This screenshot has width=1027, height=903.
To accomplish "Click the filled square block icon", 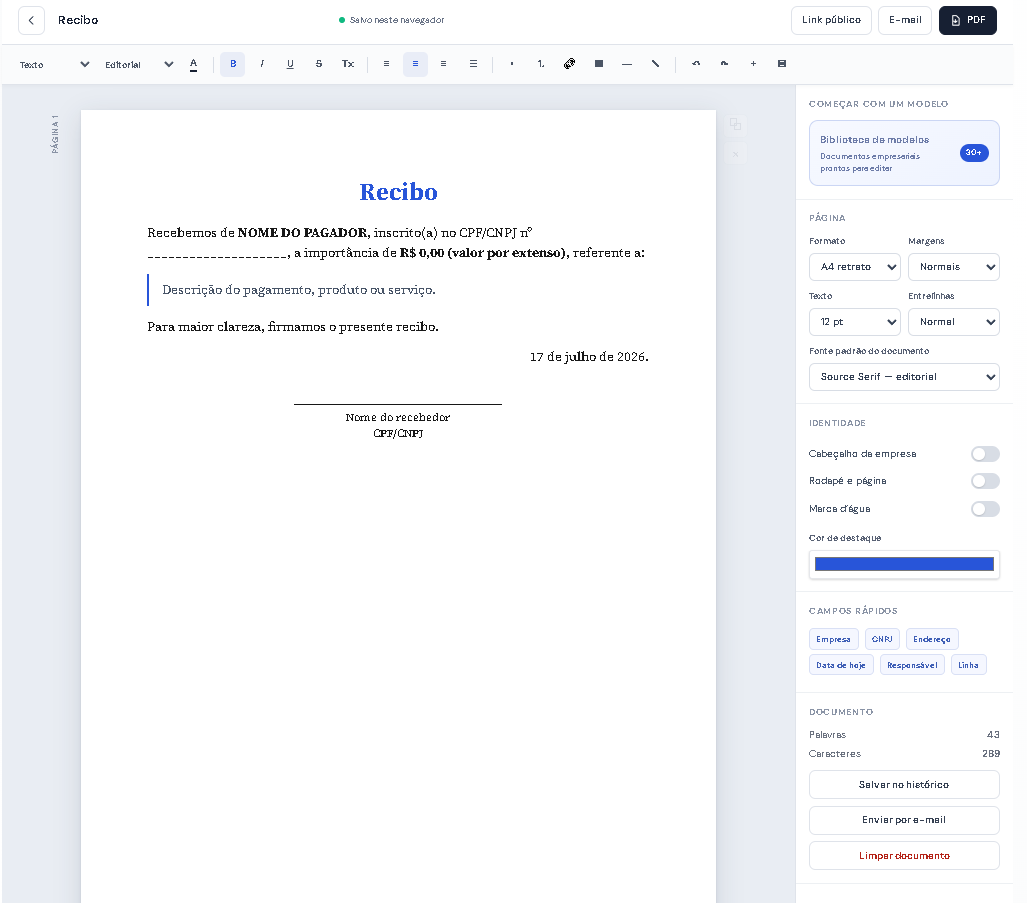I will (599, 64).
